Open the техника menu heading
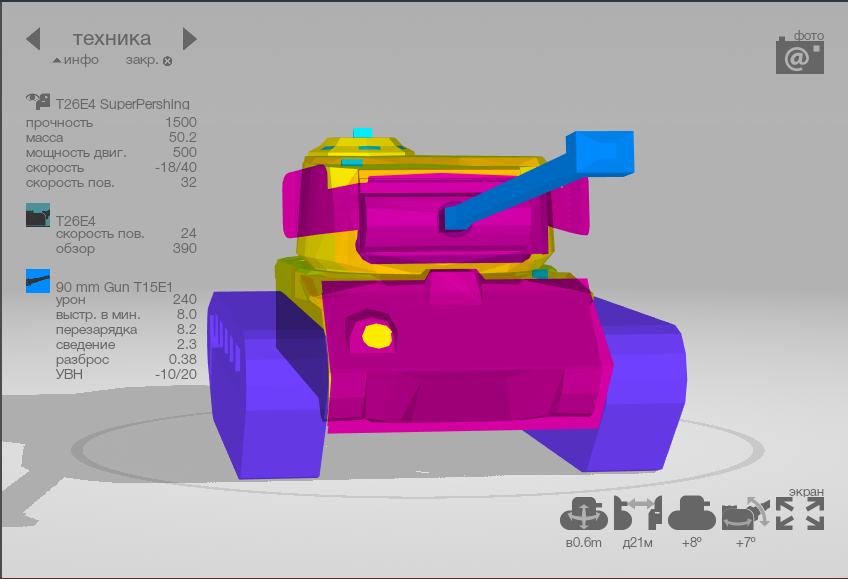Screen dimensions: 848x579 point(112,39)
